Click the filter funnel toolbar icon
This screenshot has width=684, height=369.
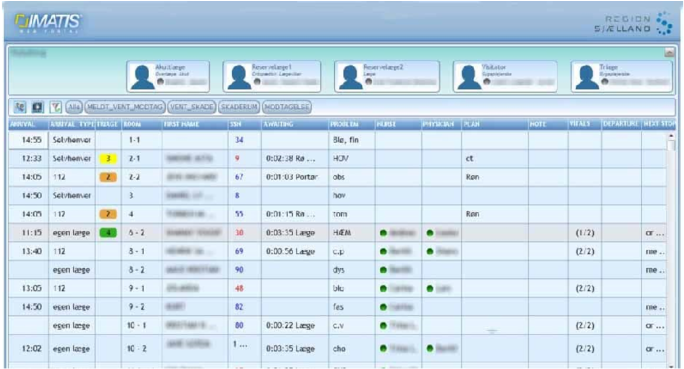[55, 107]
